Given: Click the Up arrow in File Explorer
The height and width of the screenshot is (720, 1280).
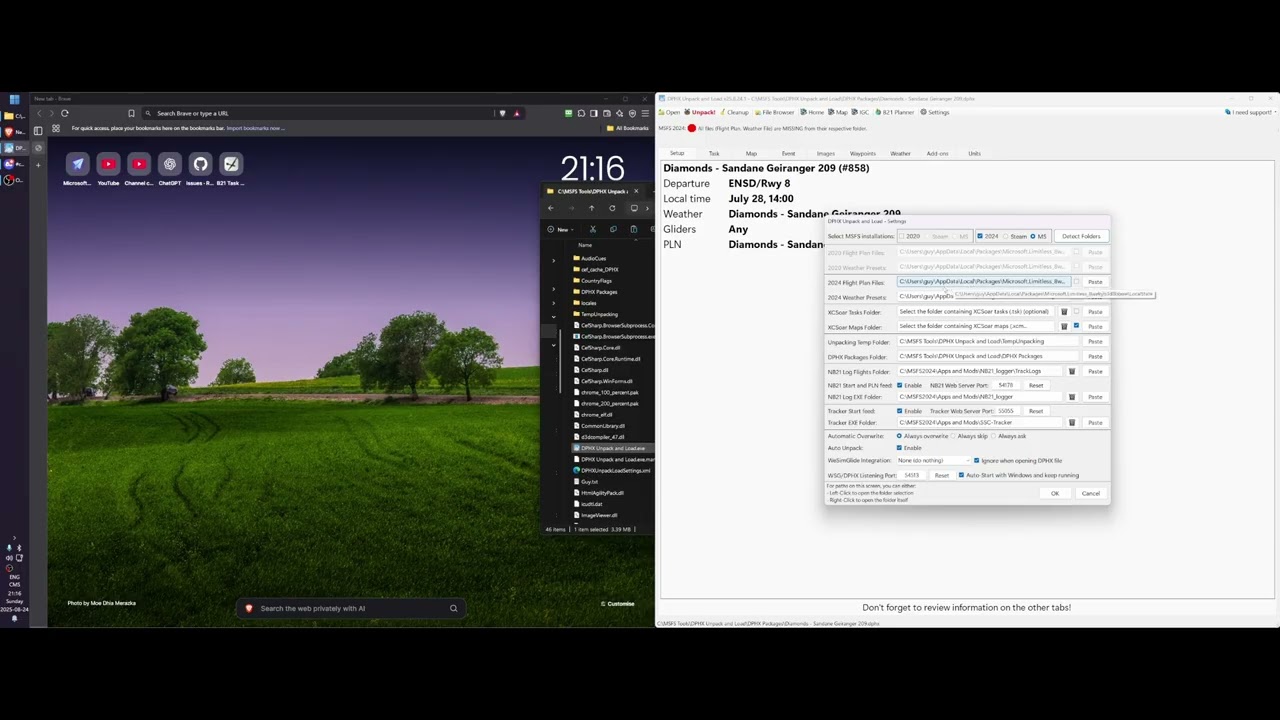Looking at the screenshot, I should click(x=591, y=208).
